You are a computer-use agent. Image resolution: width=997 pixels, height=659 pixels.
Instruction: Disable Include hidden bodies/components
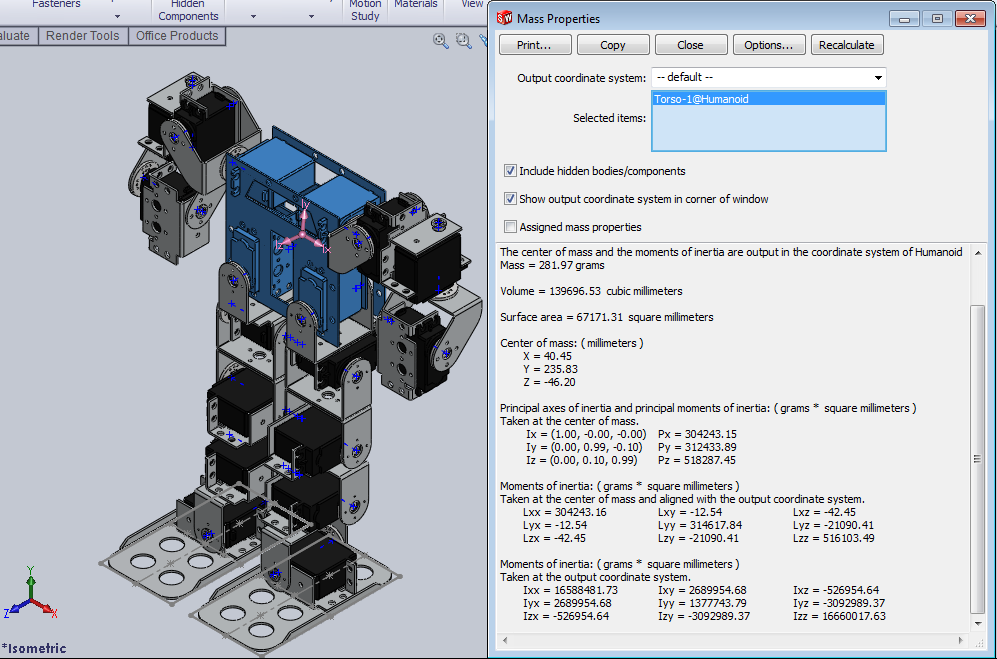(x=510, y=170)
